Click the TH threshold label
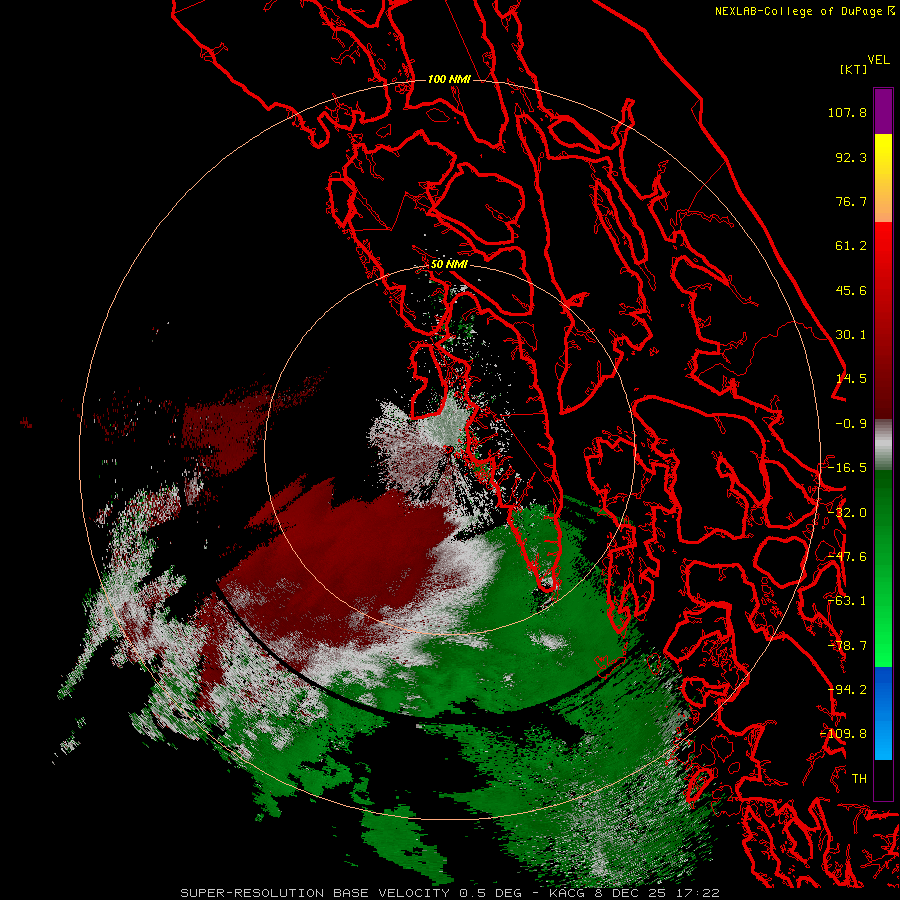This screenshot has height=900, width=900. point(859,779)
